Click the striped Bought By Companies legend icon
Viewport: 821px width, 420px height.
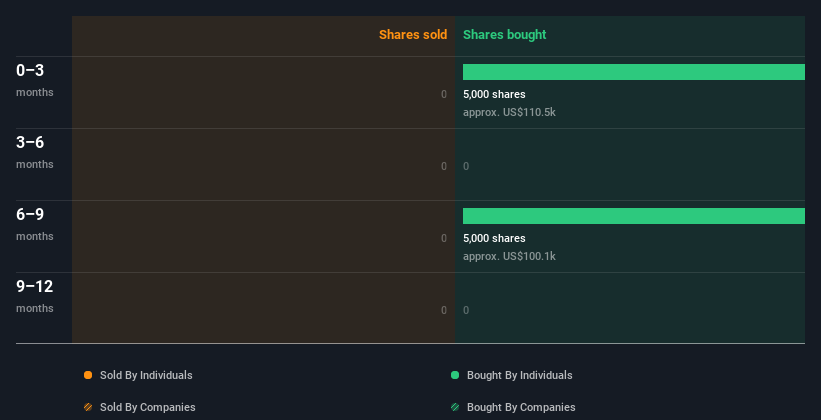455,407
